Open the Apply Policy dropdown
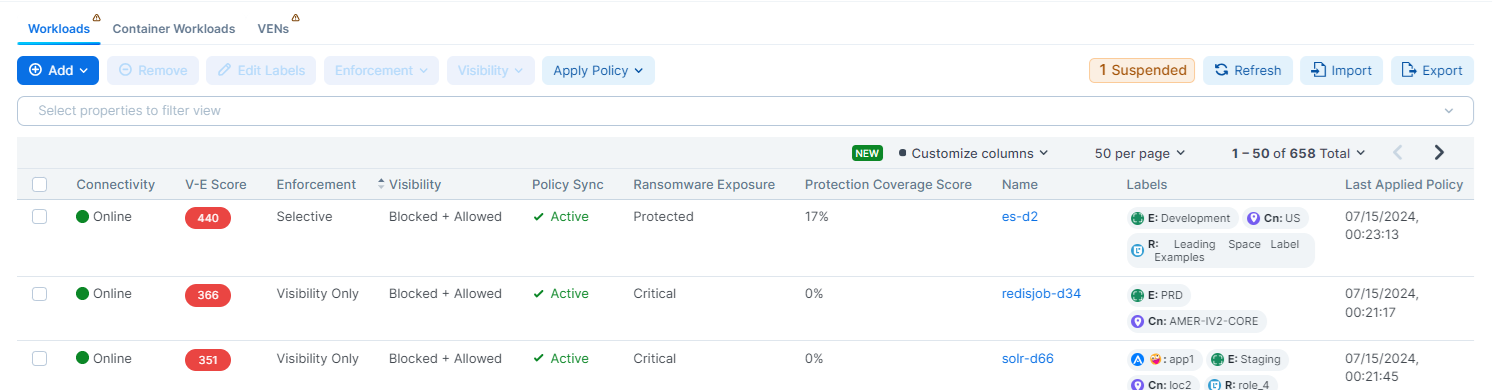This screenshot has width=1495, height=390. coord(598,70)
